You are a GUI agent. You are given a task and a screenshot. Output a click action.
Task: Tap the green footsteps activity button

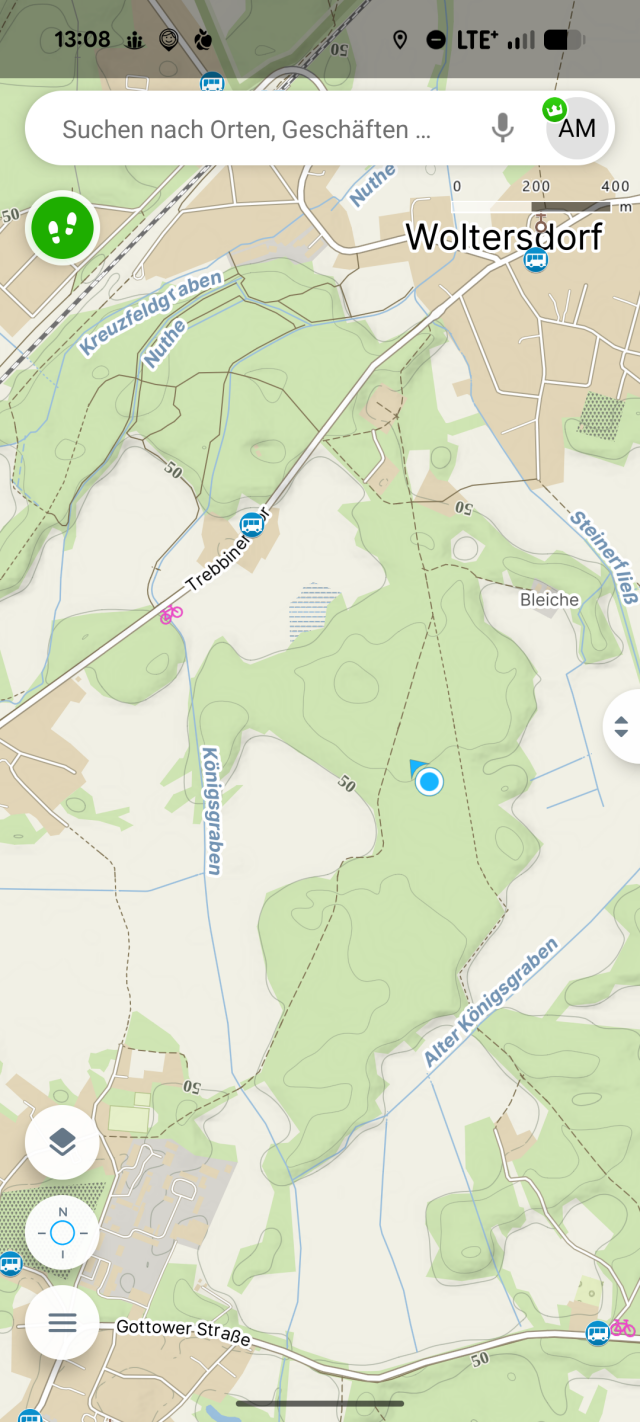[63, 228]
